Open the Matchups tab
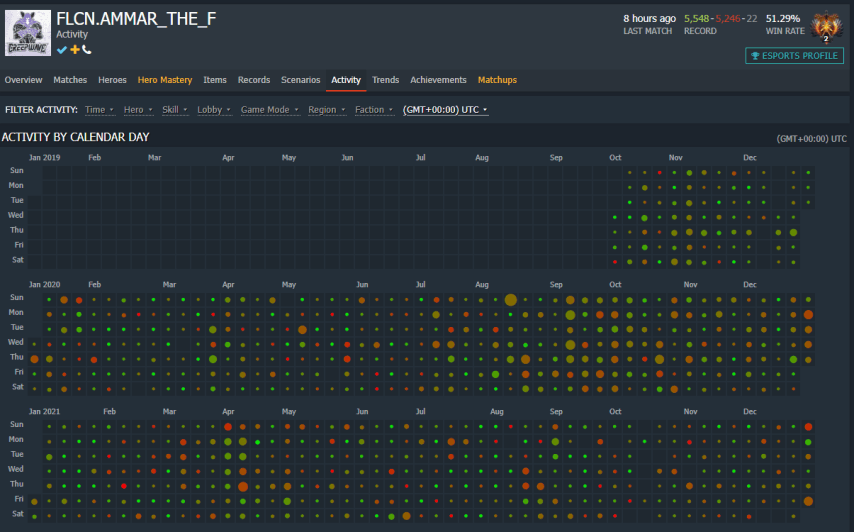Image resolution: width=854 pixels, height=532 pixels. (497, 80)
